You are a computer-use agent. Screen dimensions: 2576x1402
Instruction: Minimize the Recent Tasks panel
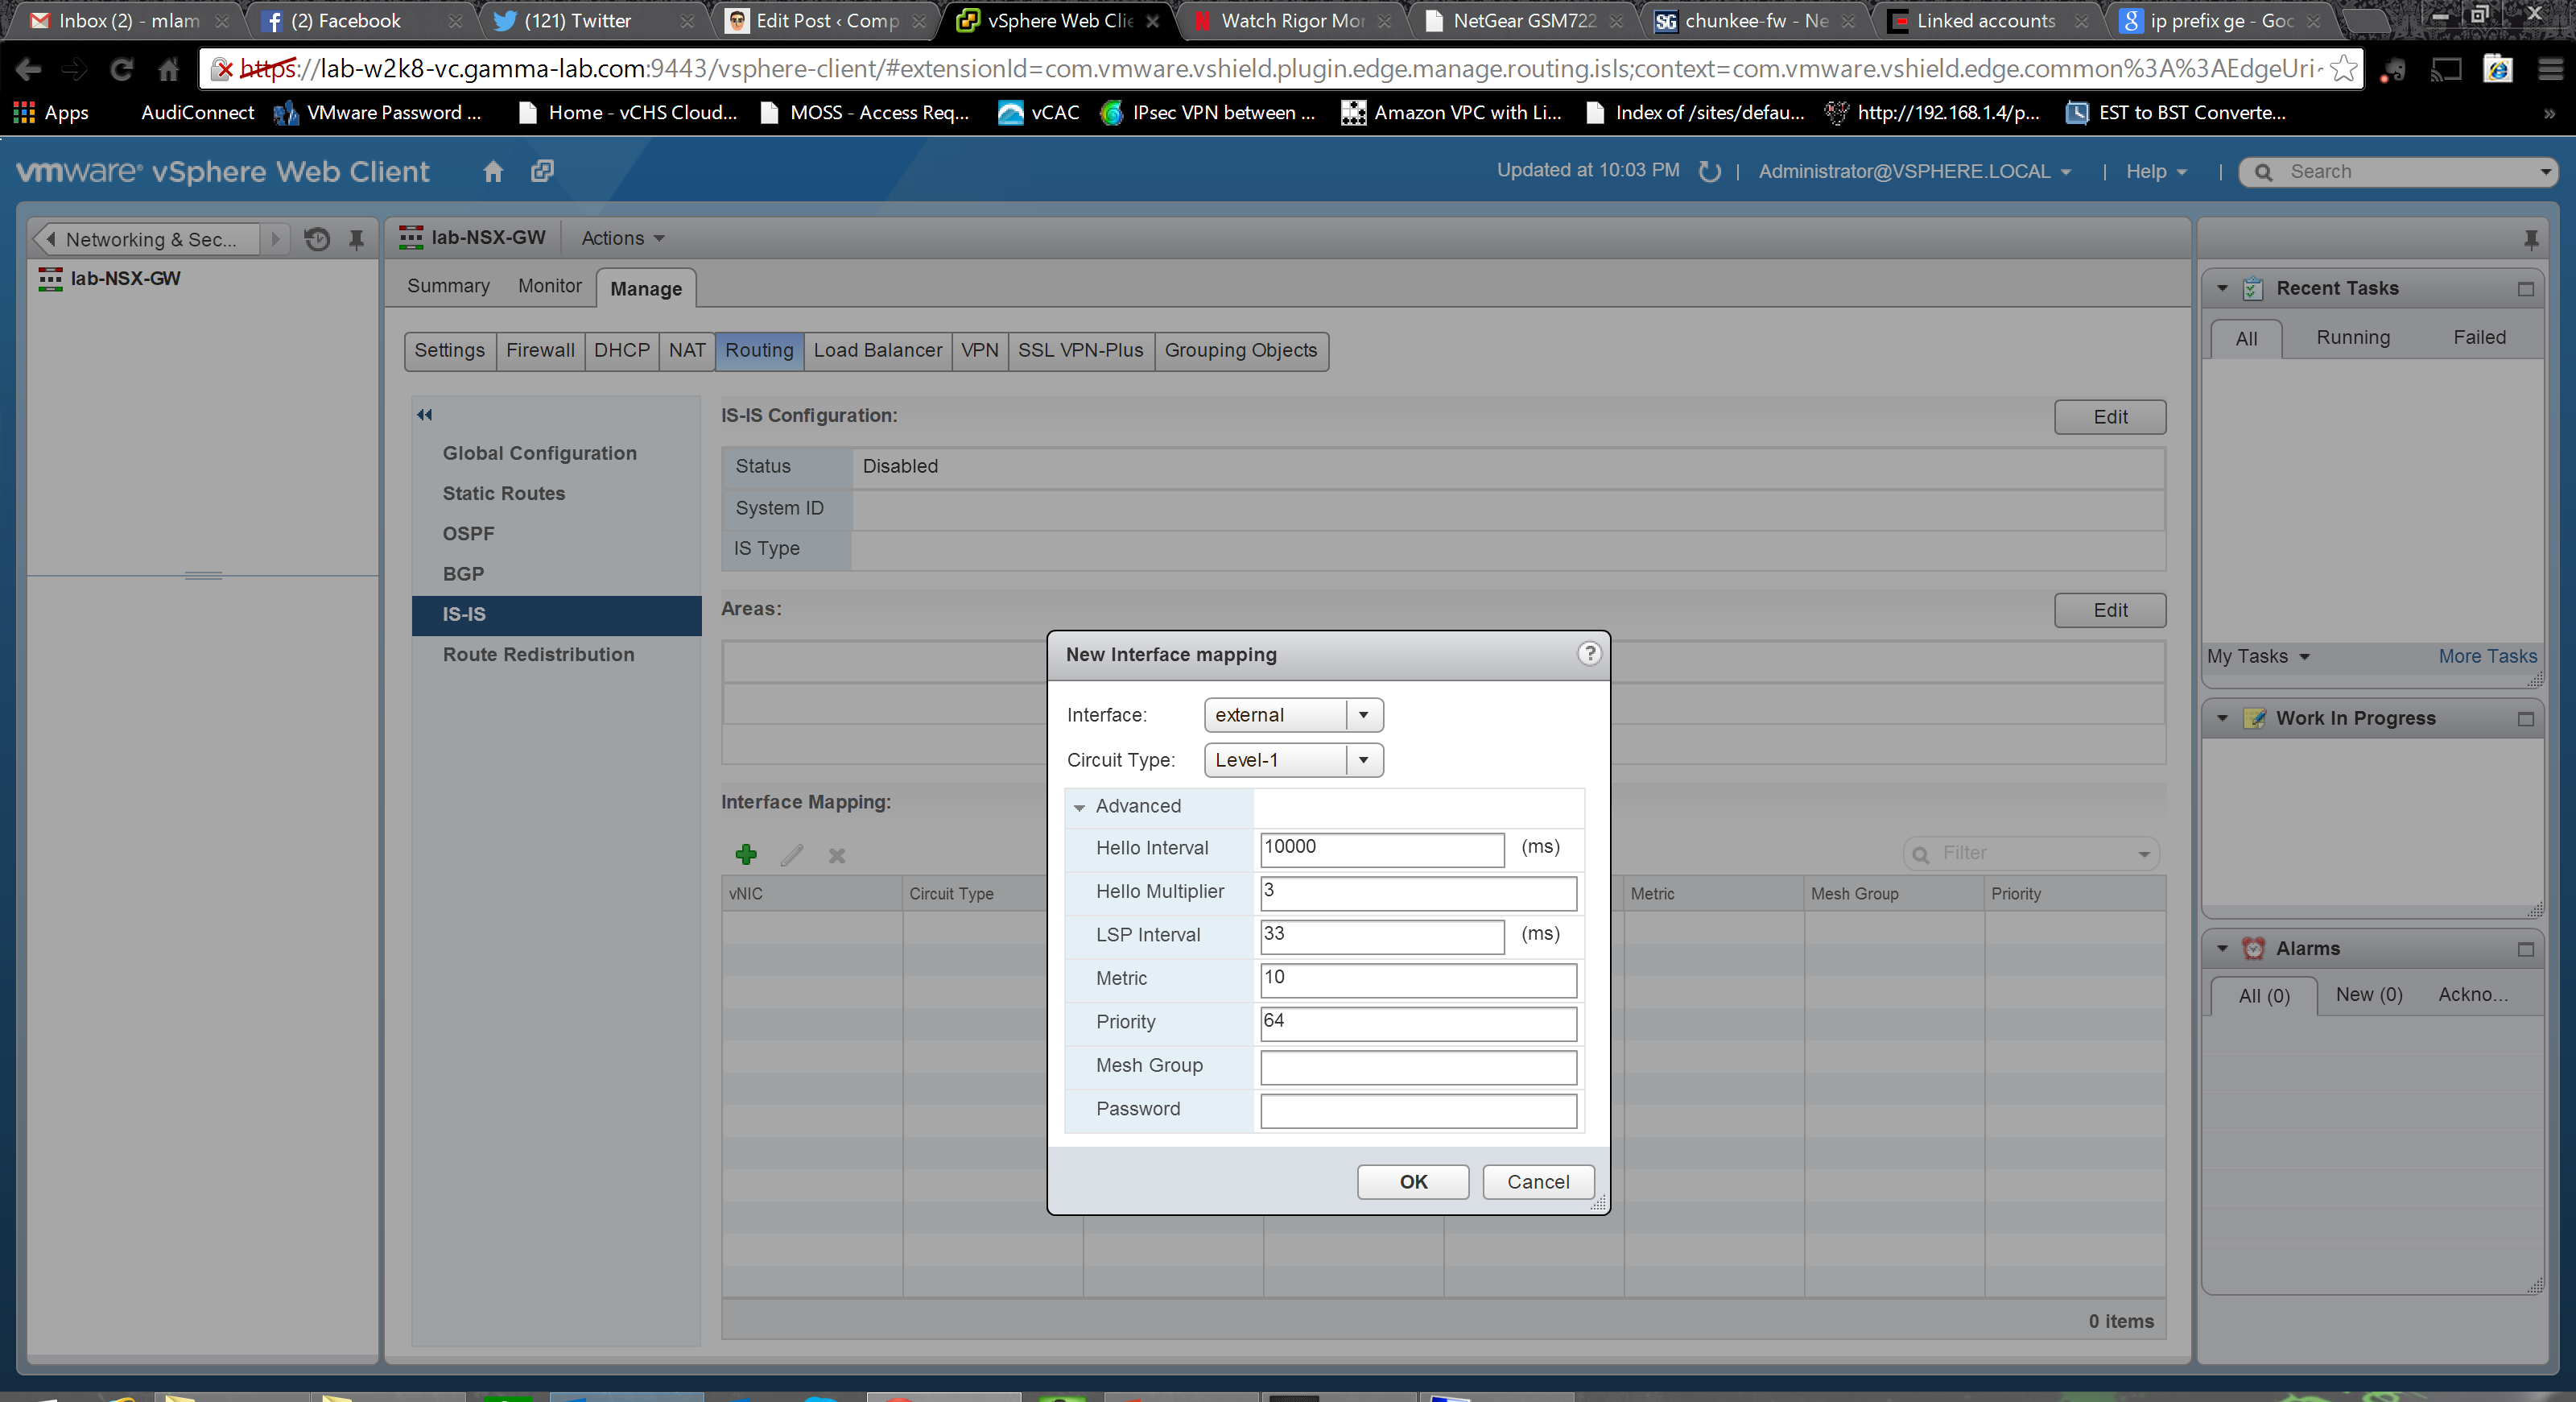2525,289
